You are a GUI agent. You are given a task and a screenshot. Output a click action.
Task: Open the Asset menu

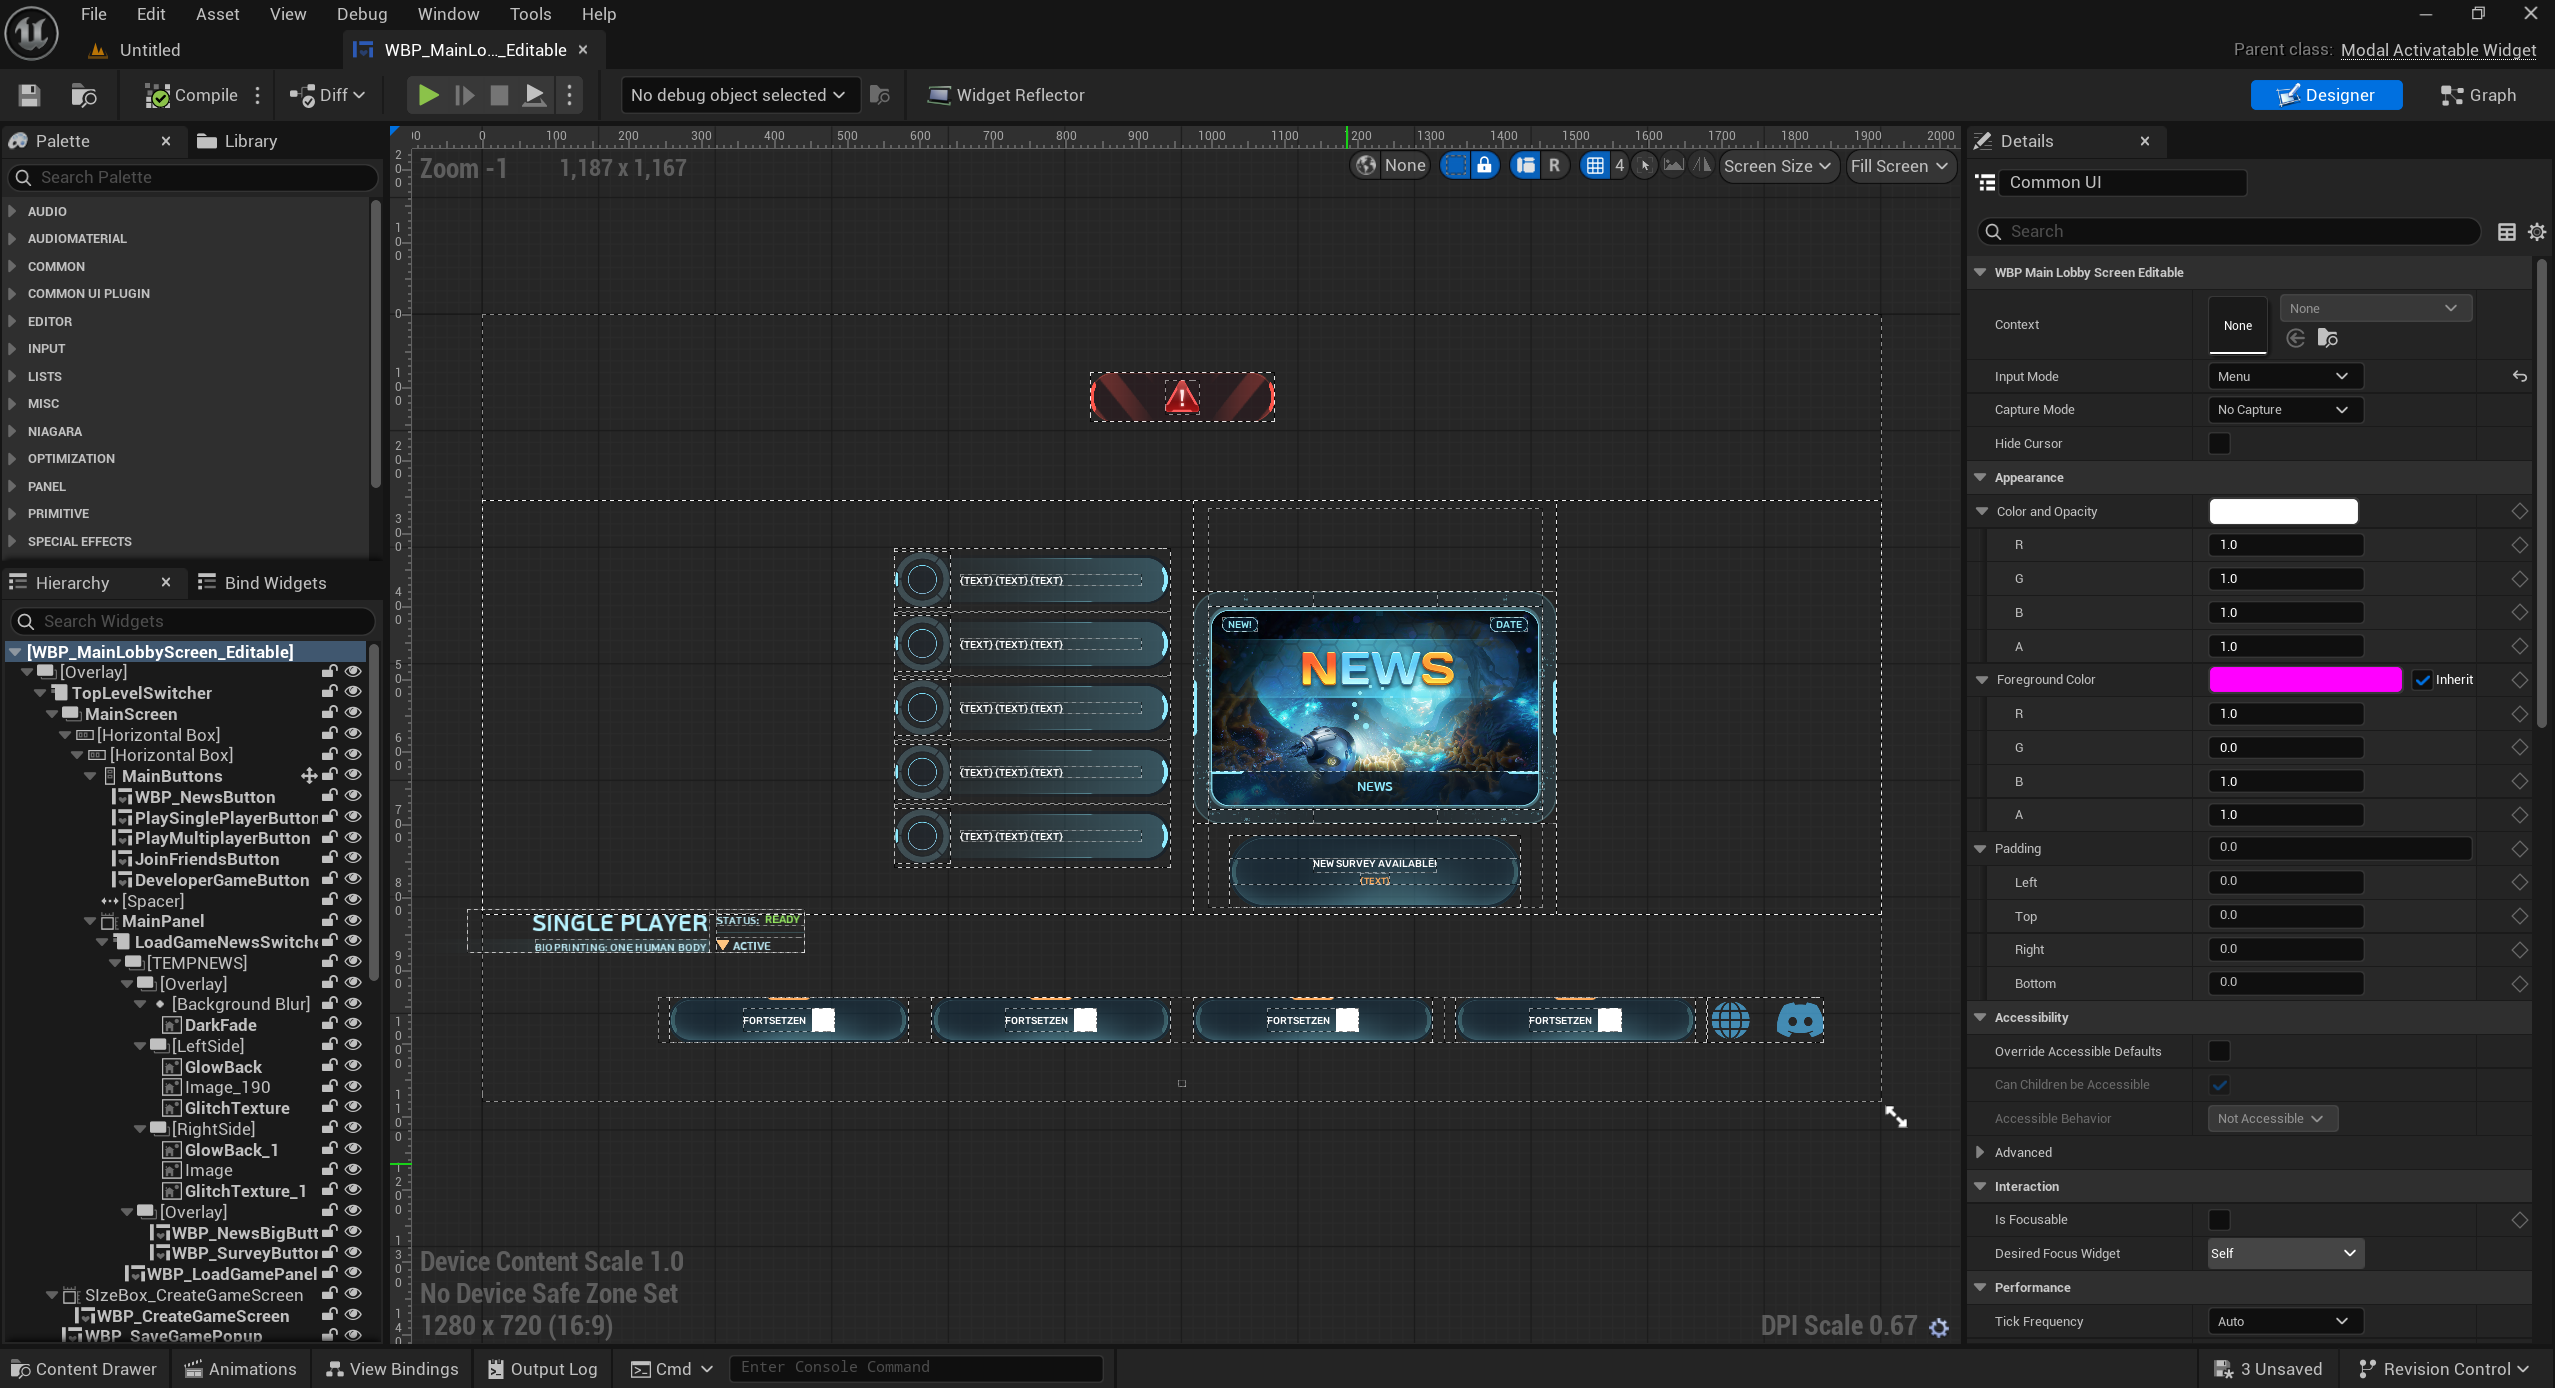pyautogui.click(x=217, y=14)
